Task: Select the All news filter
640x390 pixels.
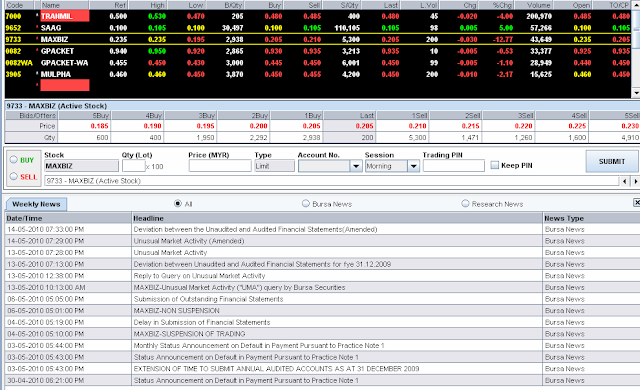Action: pos(178,203)
